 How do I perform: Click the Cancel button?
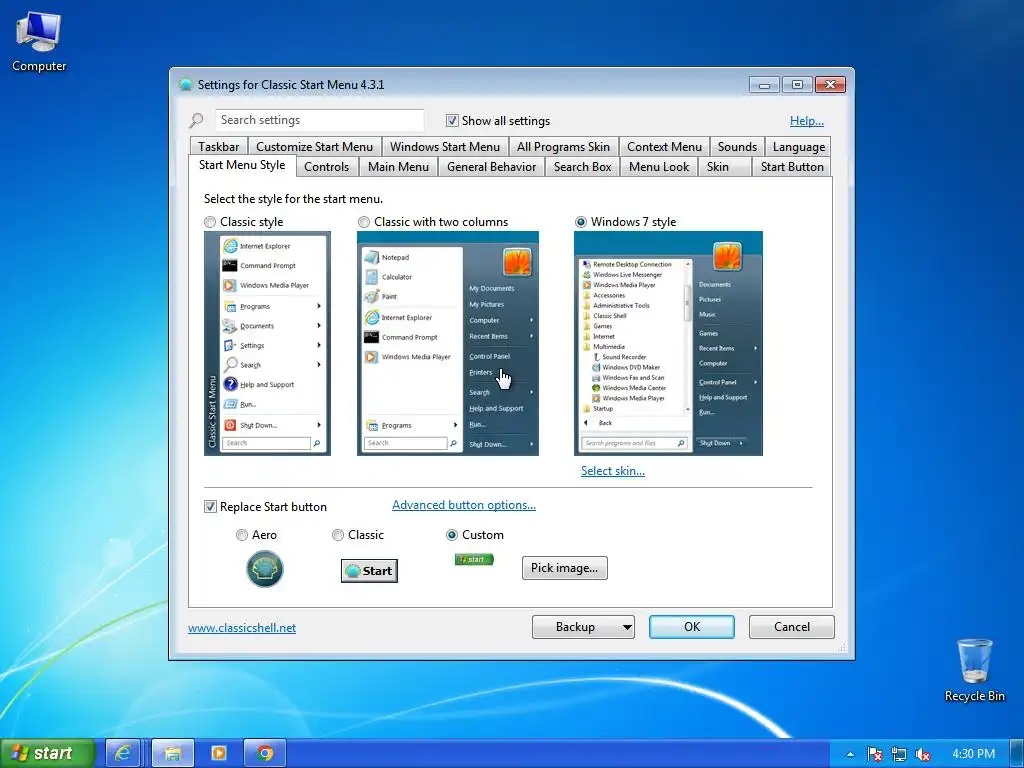click(x=792, y=627)
